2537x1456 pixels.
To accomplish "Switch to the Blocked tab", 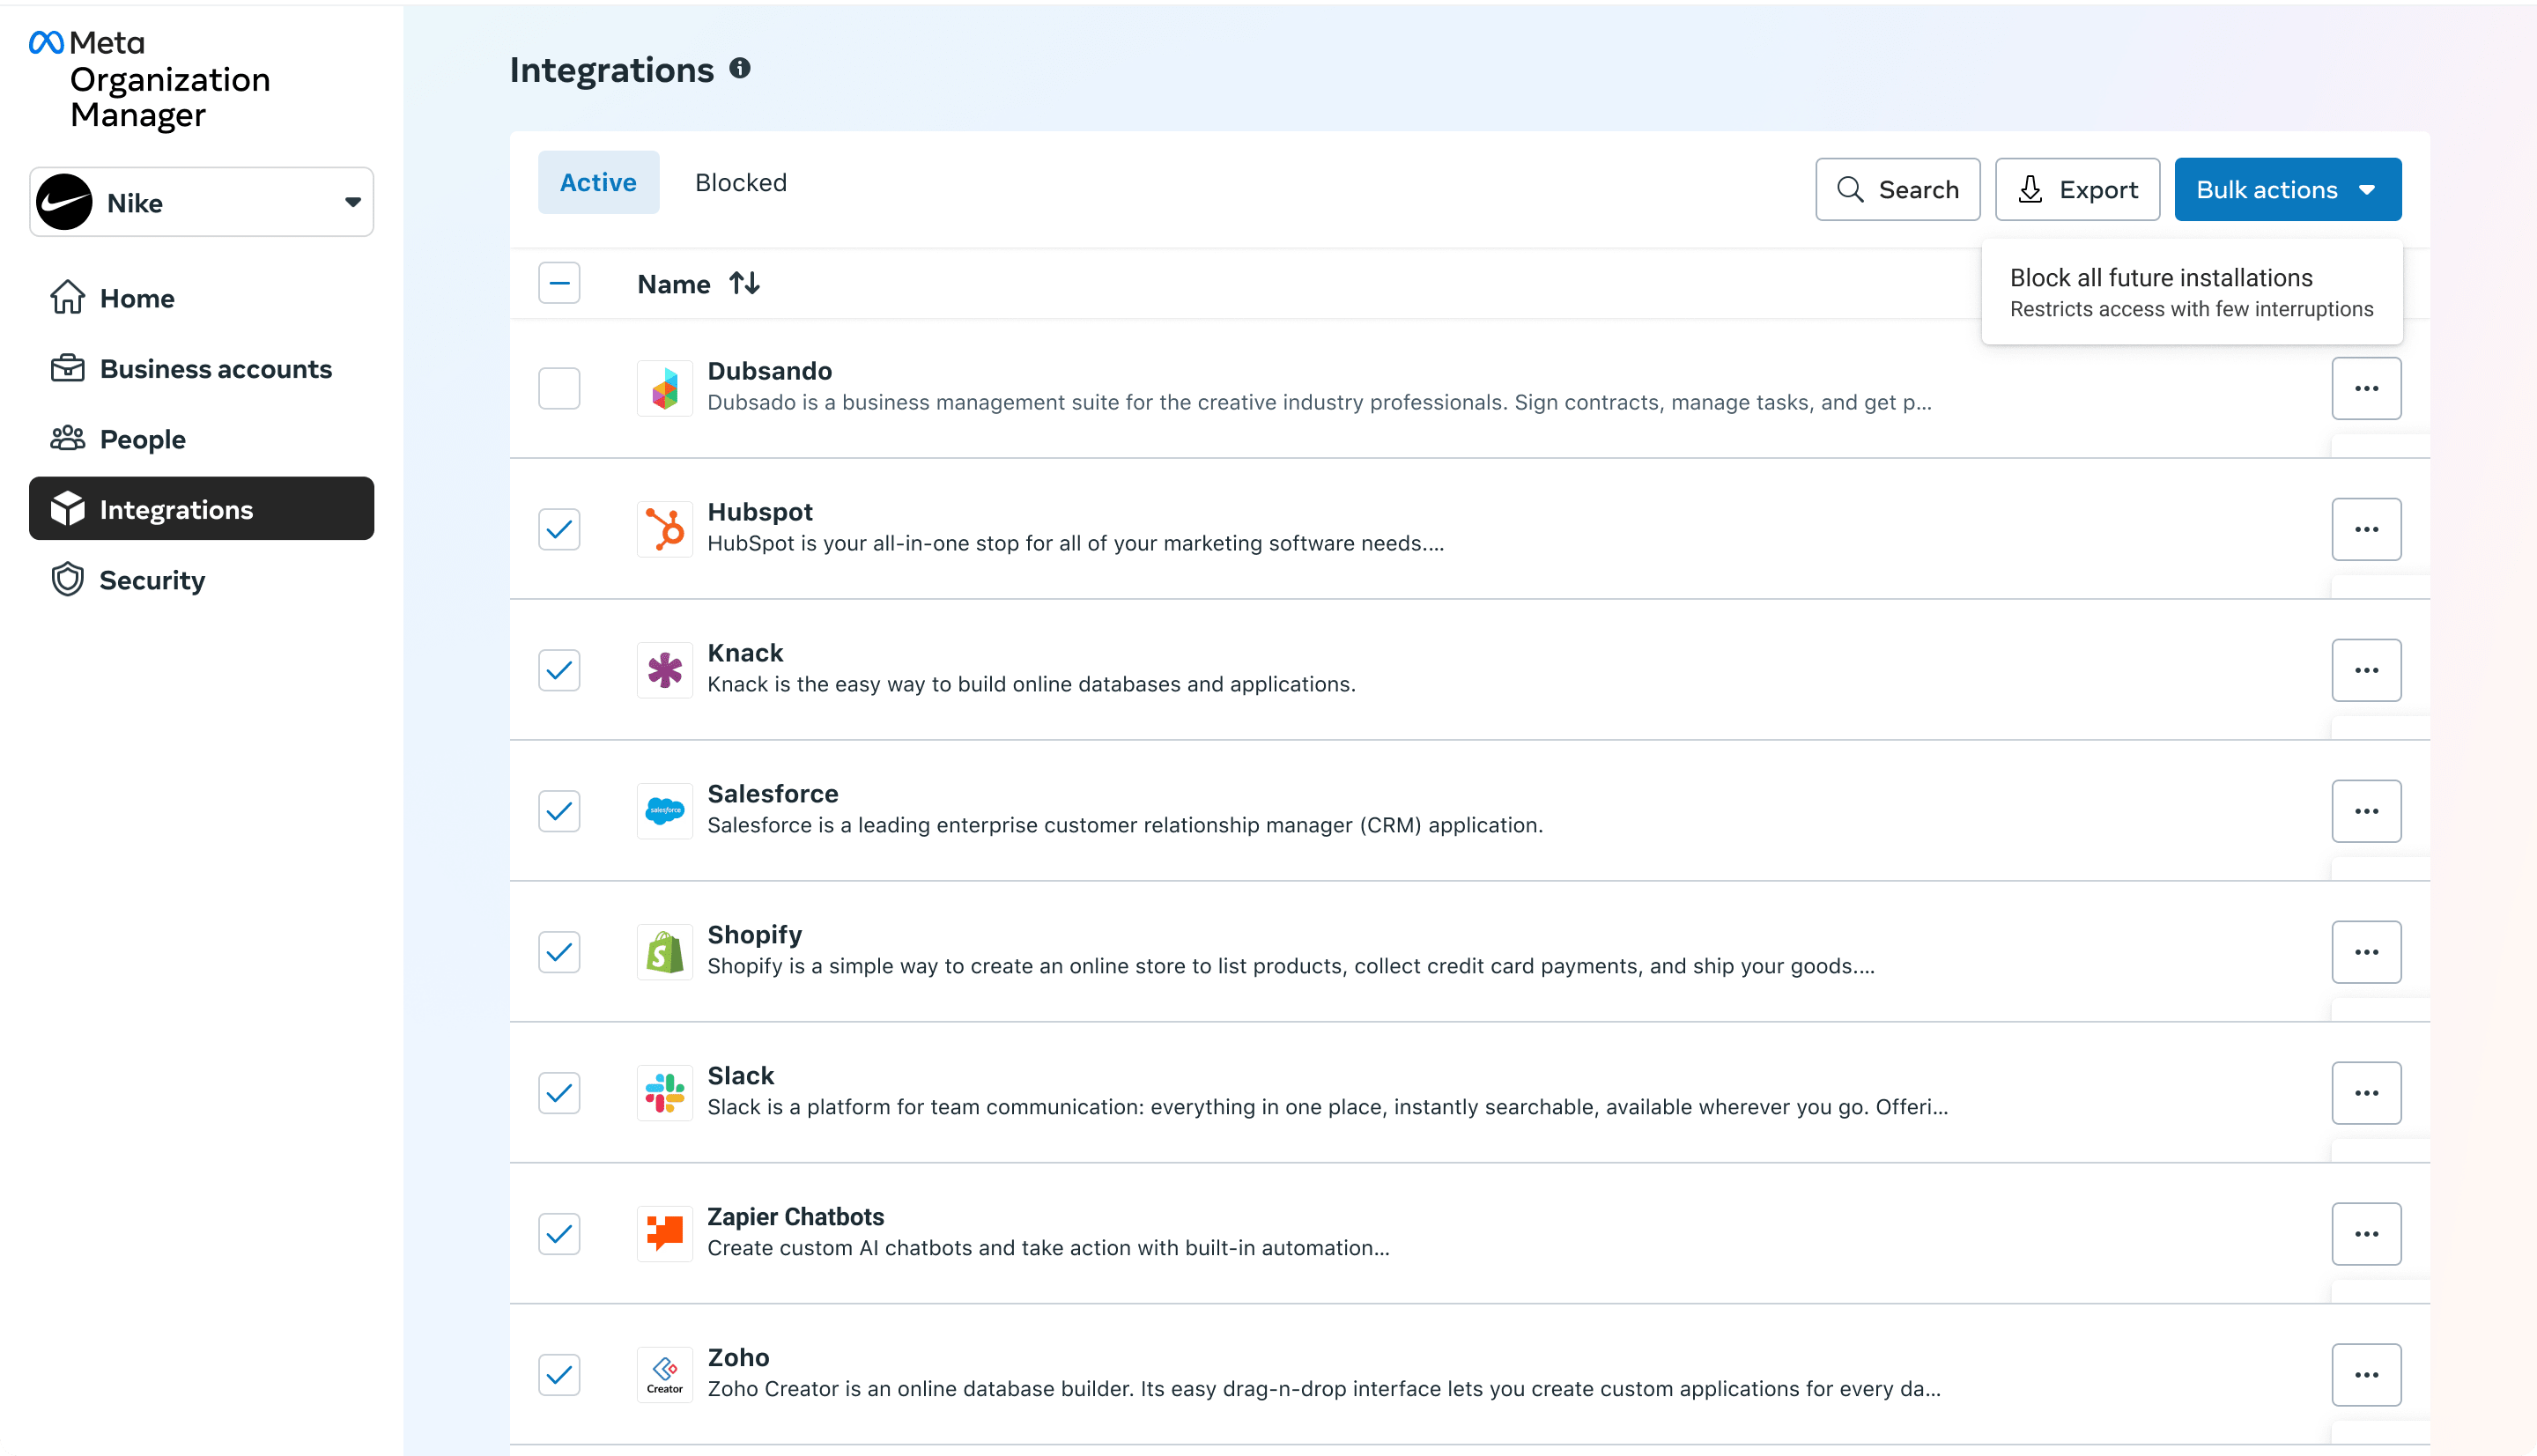I will pos(740,183).
